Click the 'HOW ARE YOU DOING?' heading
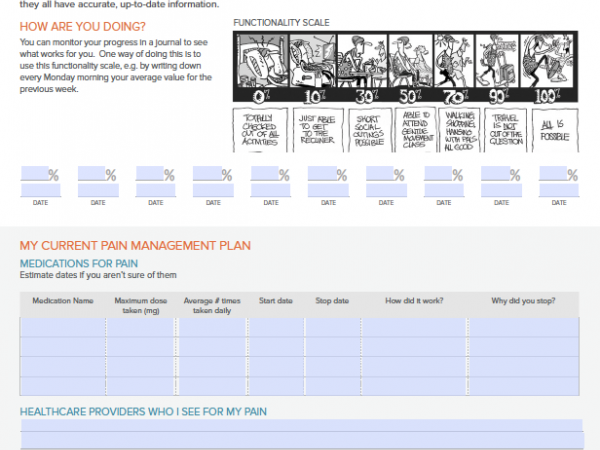This screenshot has width=600, height=450. point(83,26)
